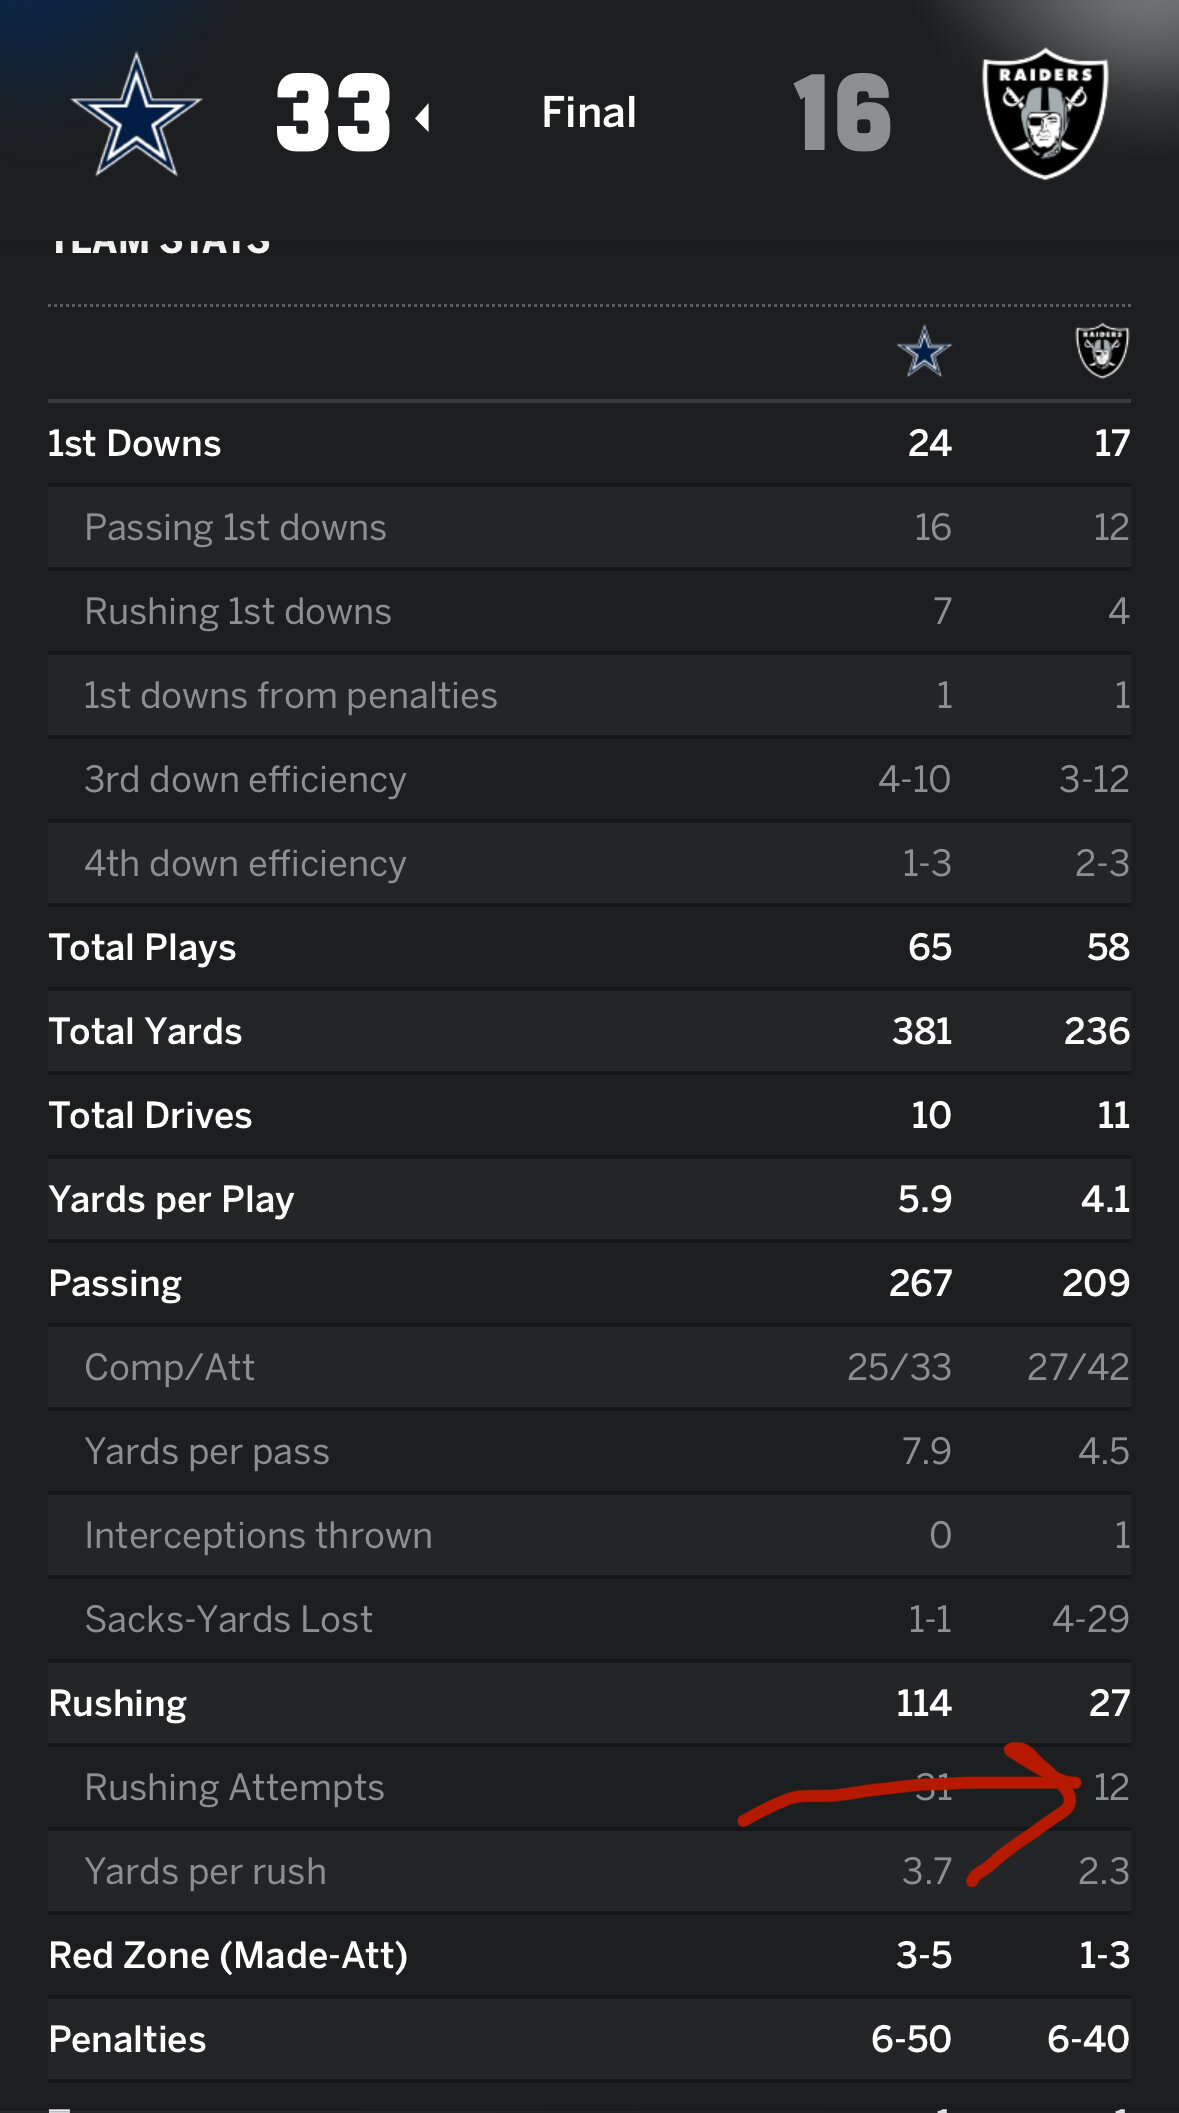Select the "Total Plays" row label
1179x2113 pixels.
pyautogui.click(x=142, y=948)
